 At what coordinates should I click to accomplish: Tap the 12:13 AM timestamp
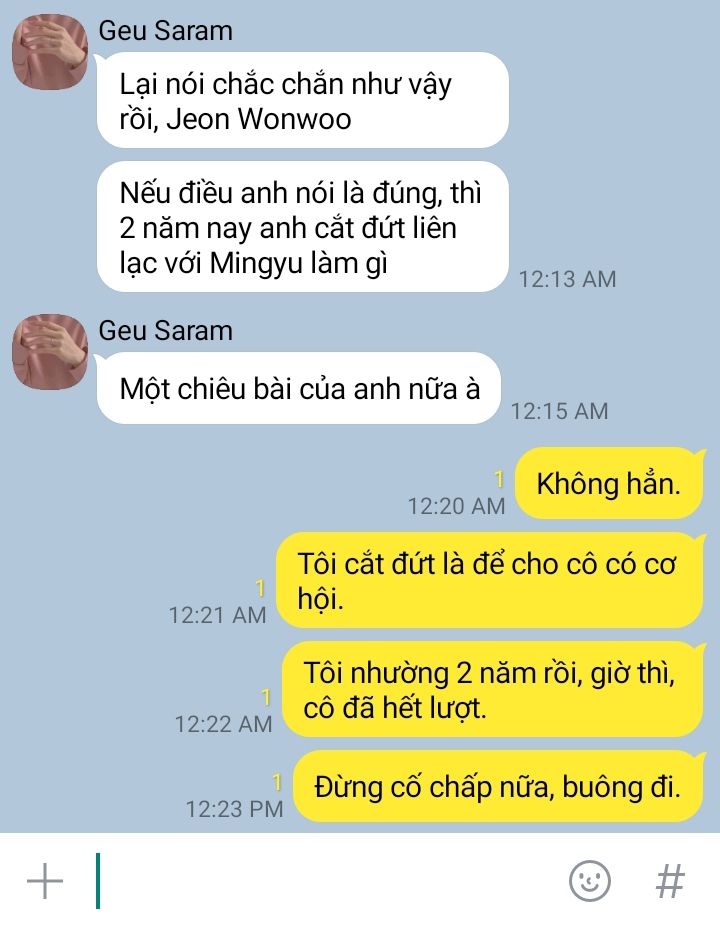click(x=568, y=279)
